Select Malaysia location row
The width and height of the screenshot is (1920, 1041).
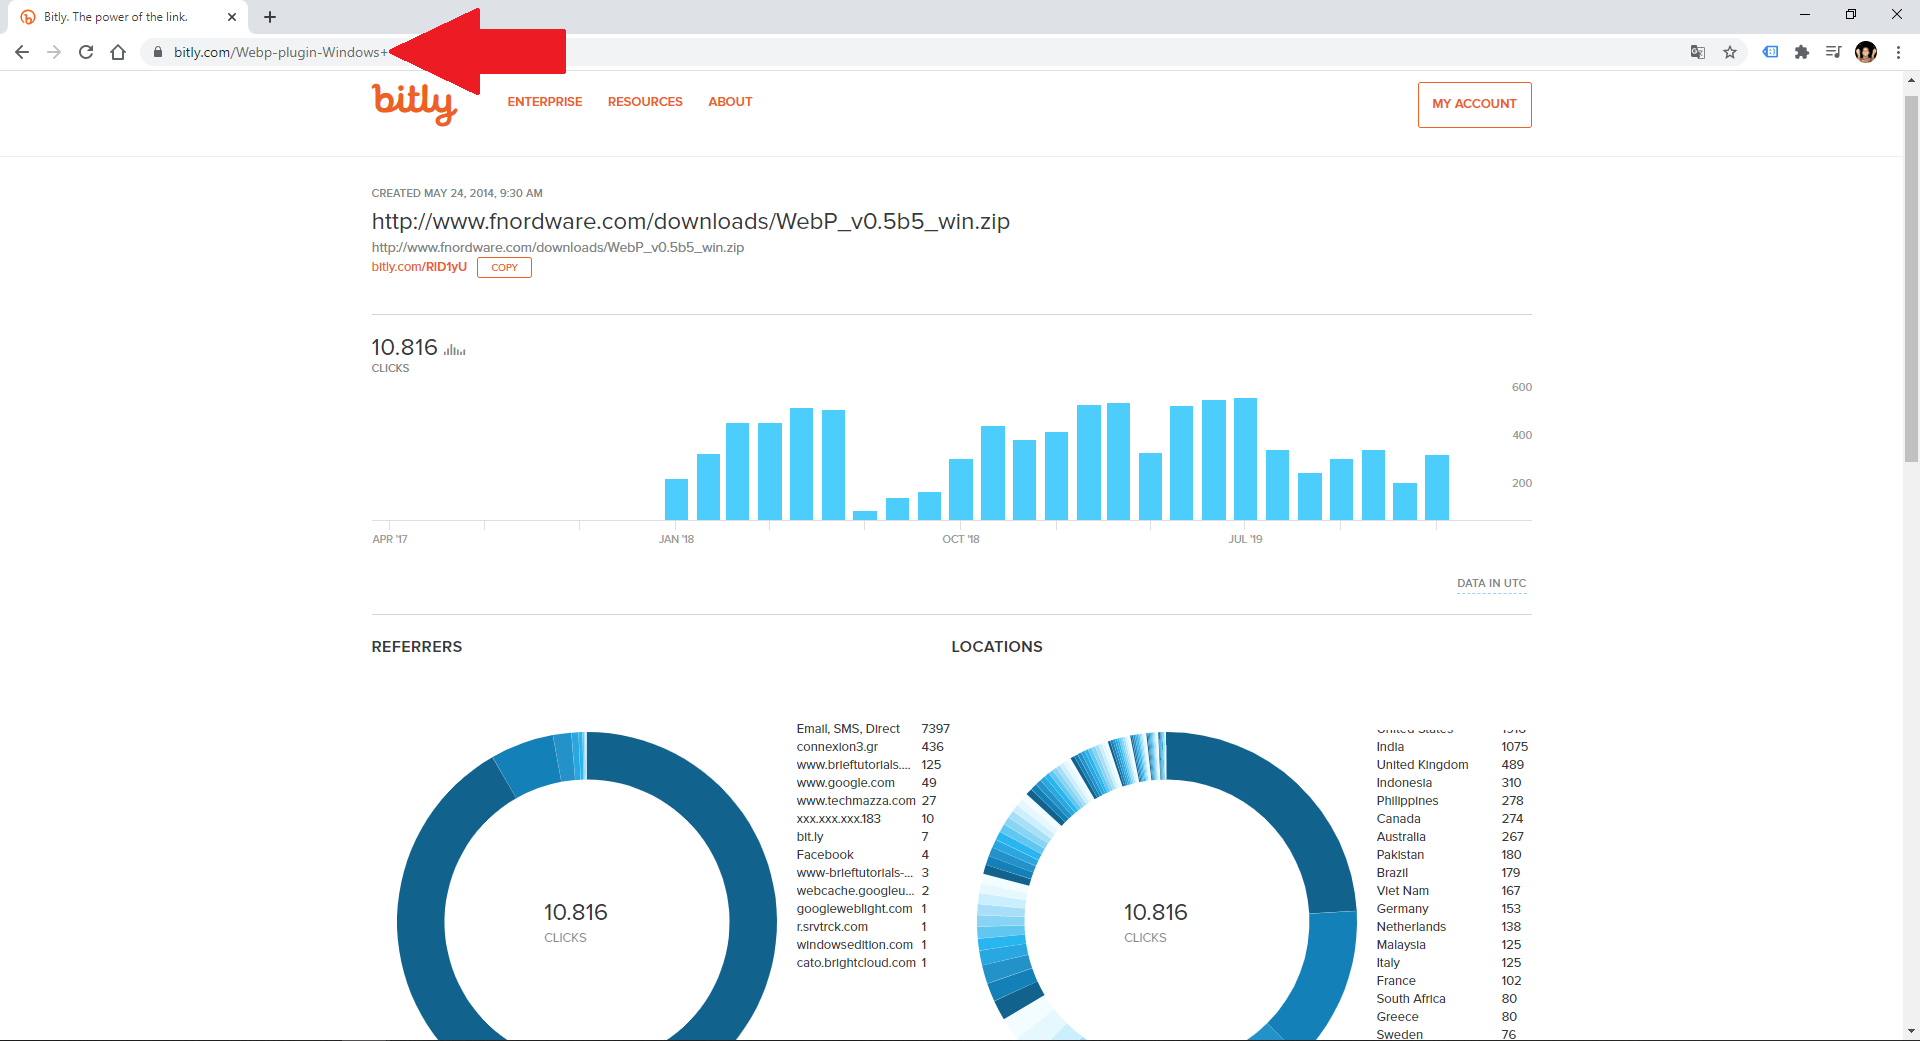pos(1448,945)
